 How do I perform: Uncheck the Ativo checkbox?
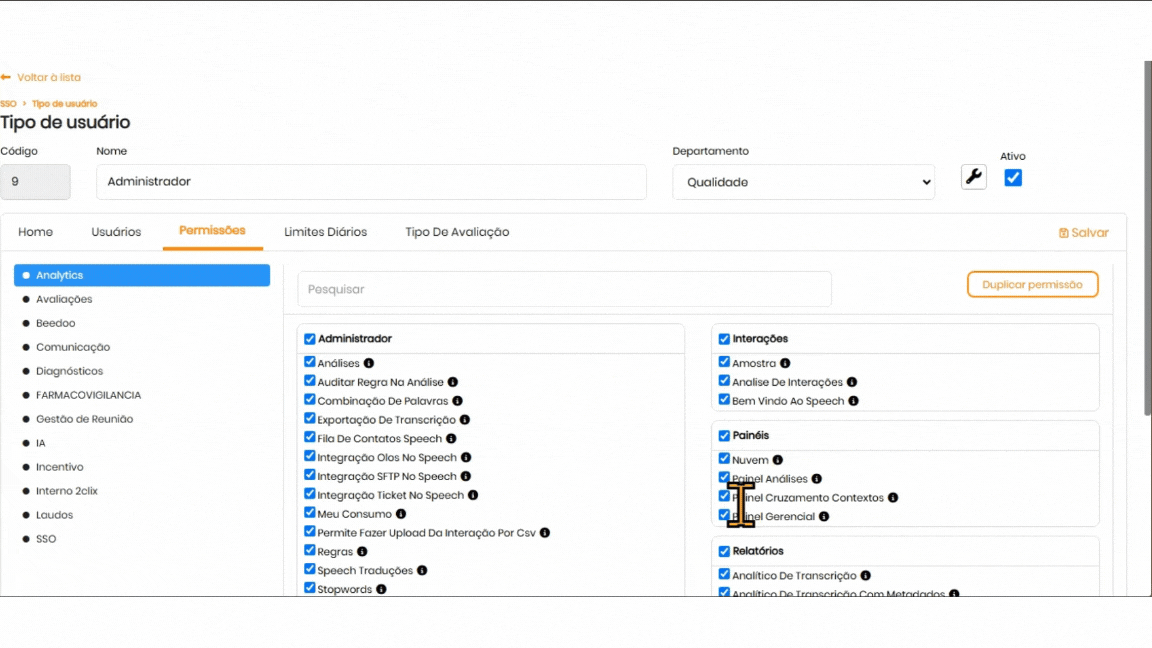[1013, 178]
